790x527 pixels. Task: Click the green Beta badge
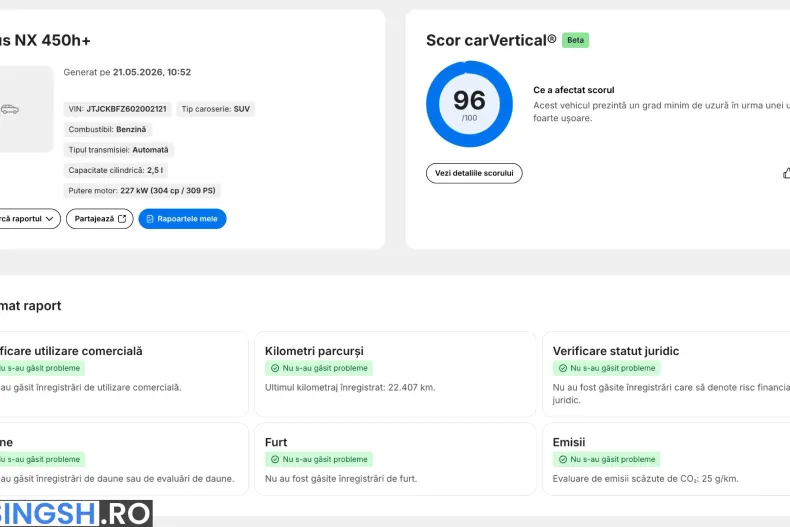pyautogui.click(x=575, y=40)
